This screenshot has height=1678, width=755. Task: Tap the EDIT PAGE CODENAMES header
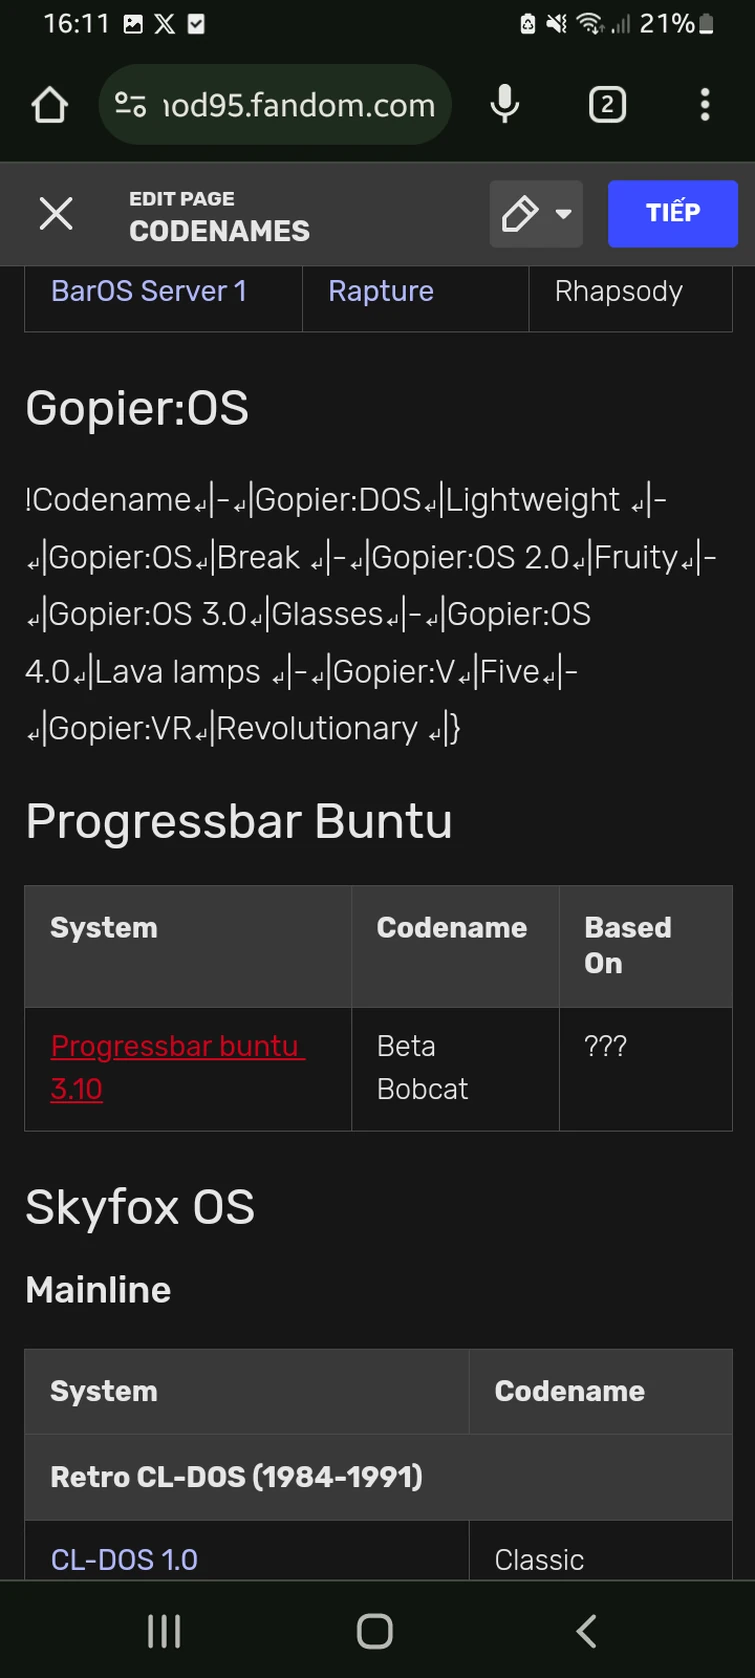[x=219, y=213]
